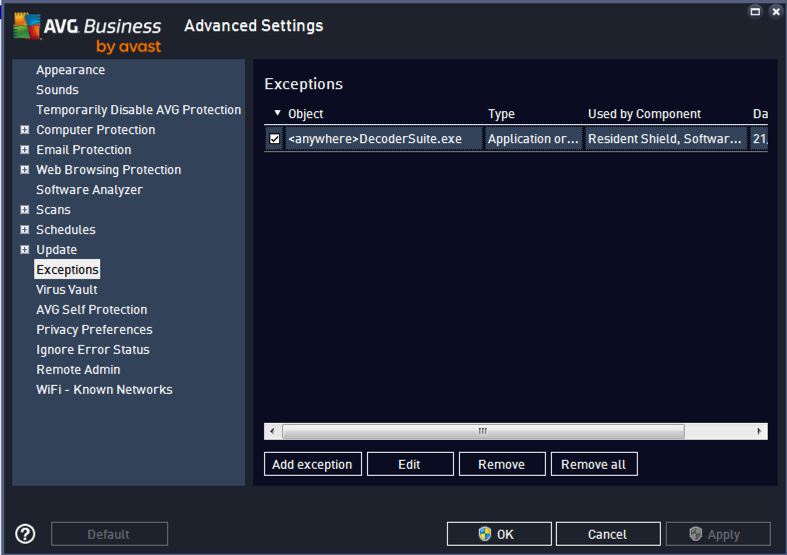Expand the Scans tree node
787x555 pixels.
point(24,209)
